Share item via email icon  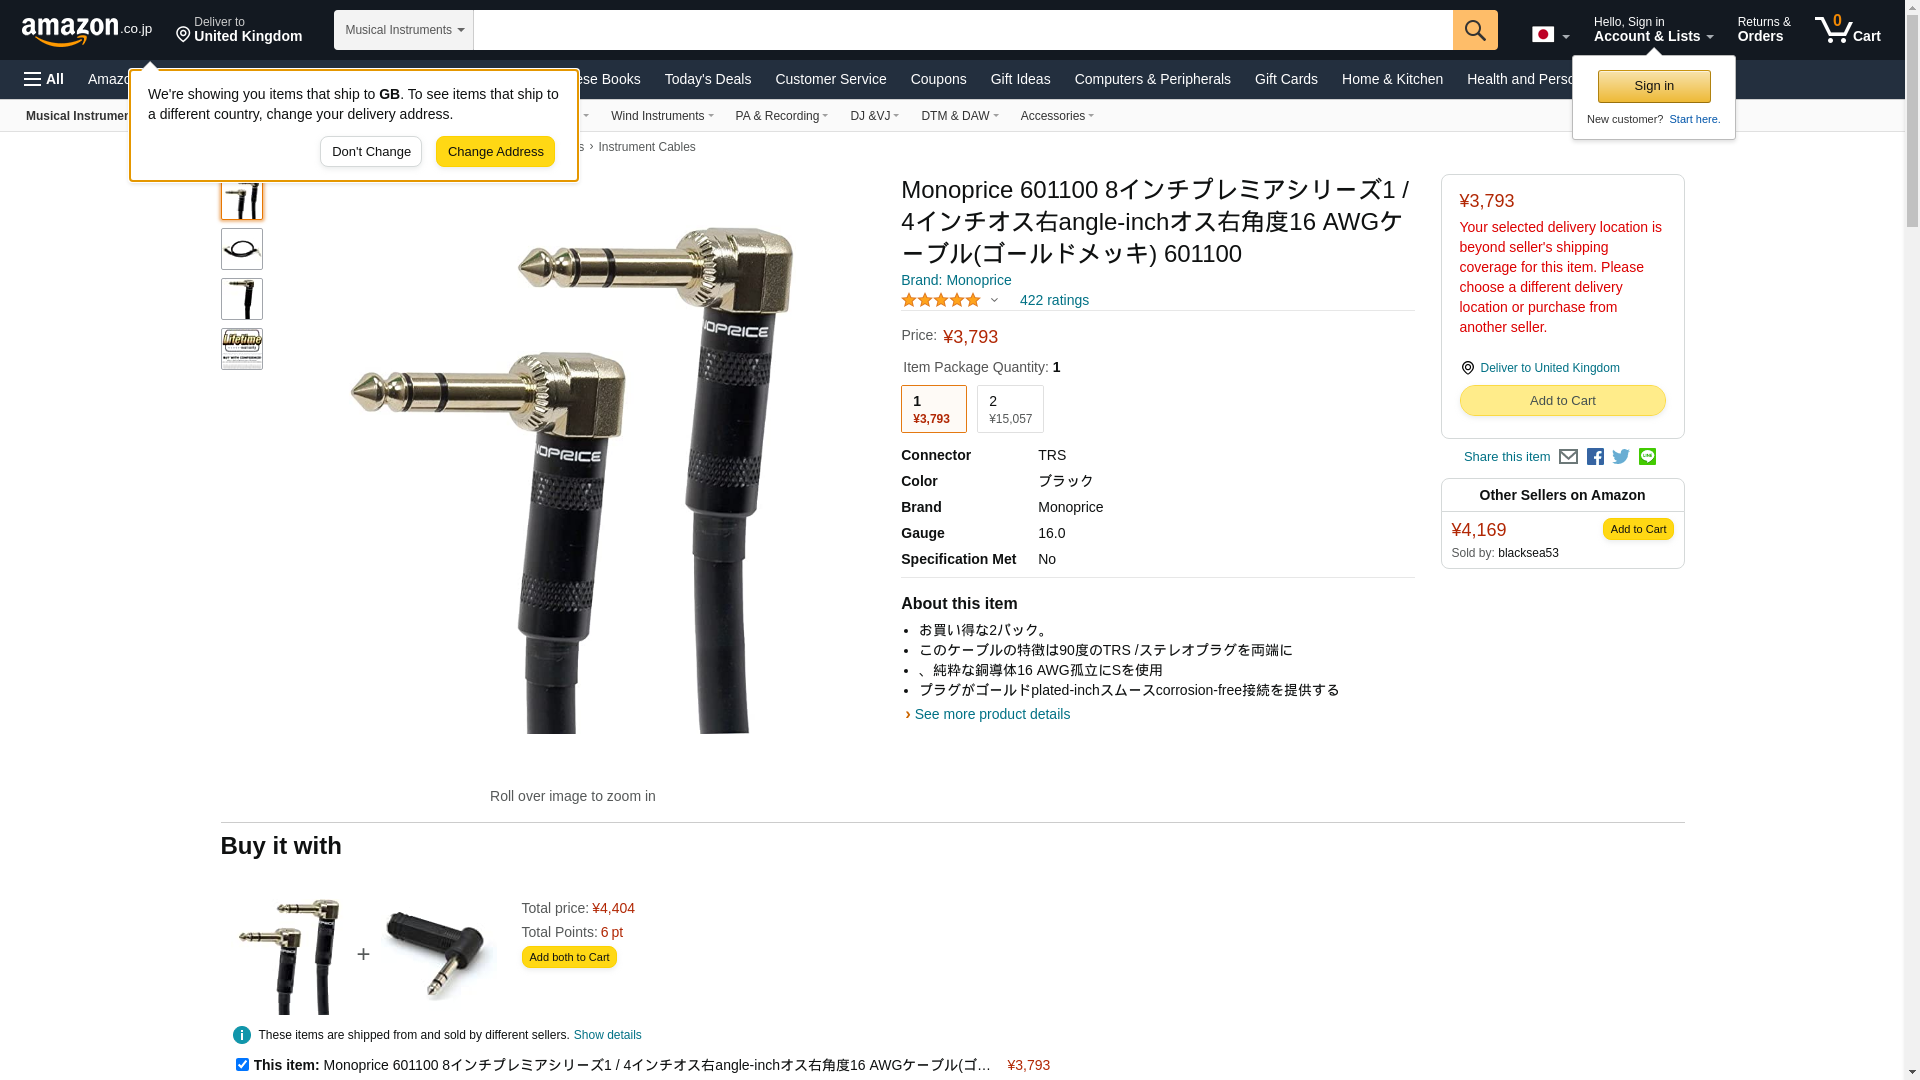point(1568,457)
